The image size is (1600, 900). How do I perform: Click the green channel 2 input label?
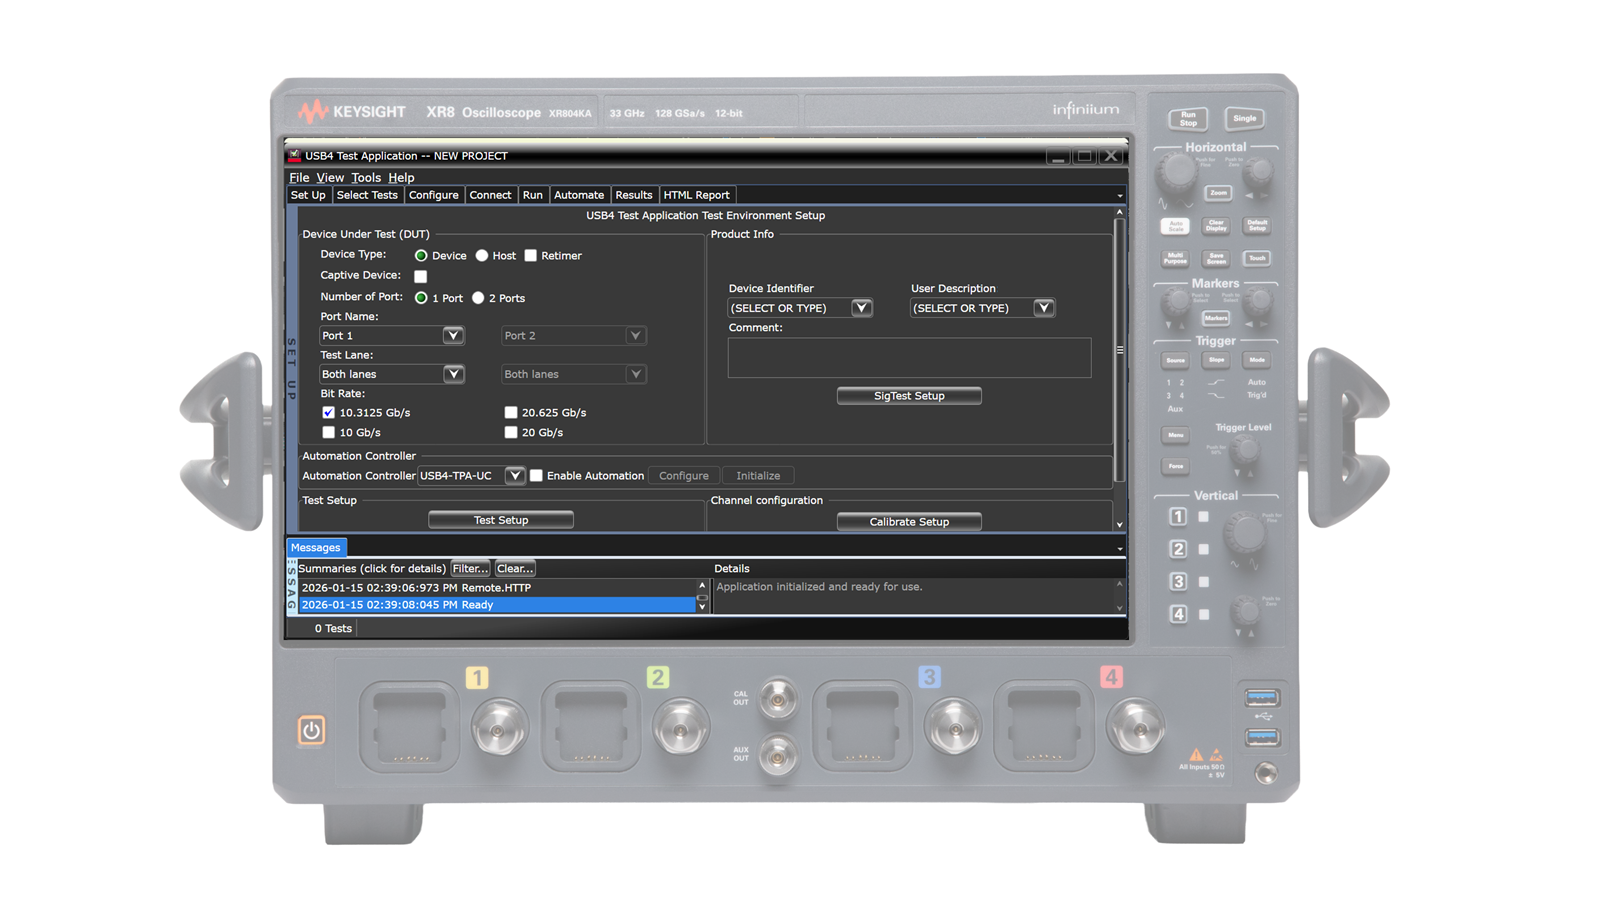(x=658, y=678)
